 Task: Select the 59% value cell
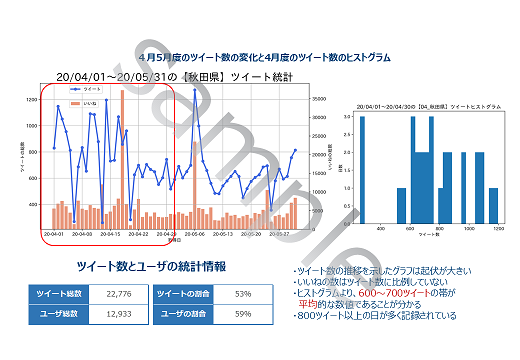click(243, 314)
